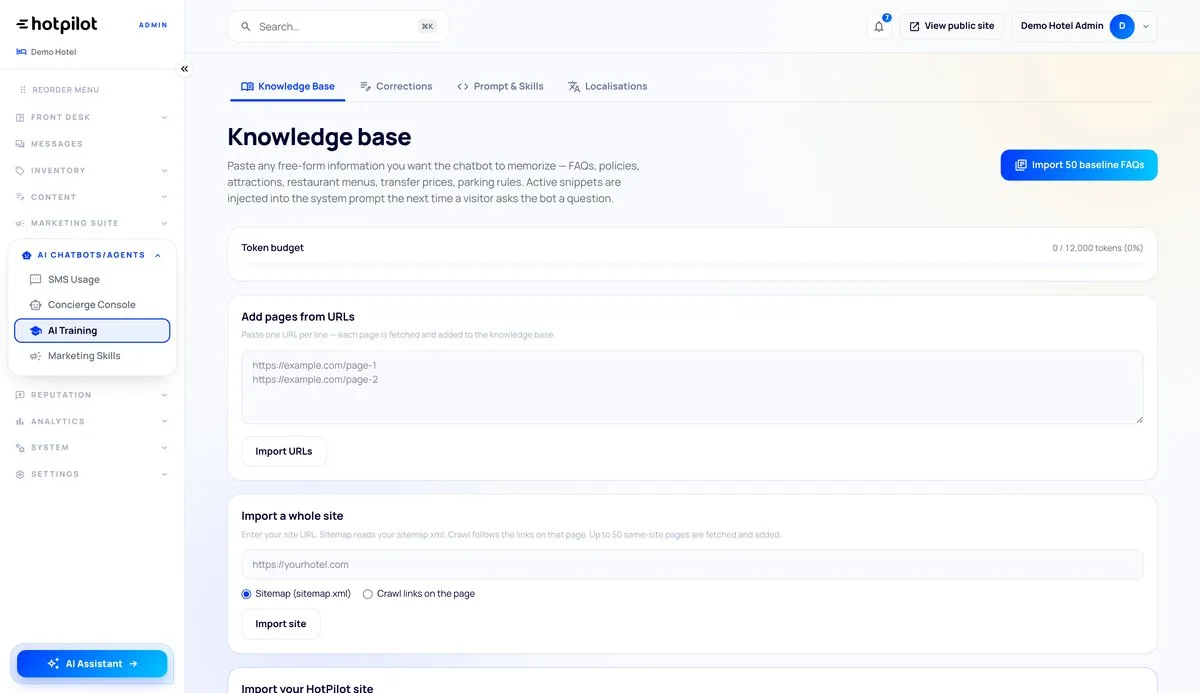The height and width of the screenshot is (693, 1200).
Task: Click the Demo Hotel name in sidebar
Action: 53,52
